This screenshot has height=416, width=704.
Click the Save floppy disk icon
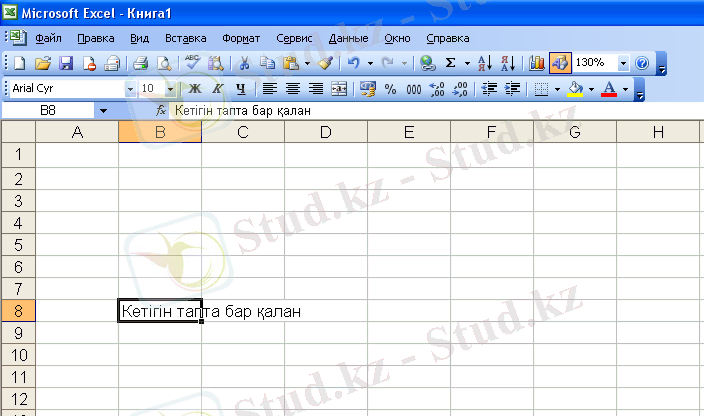(66, 63)
